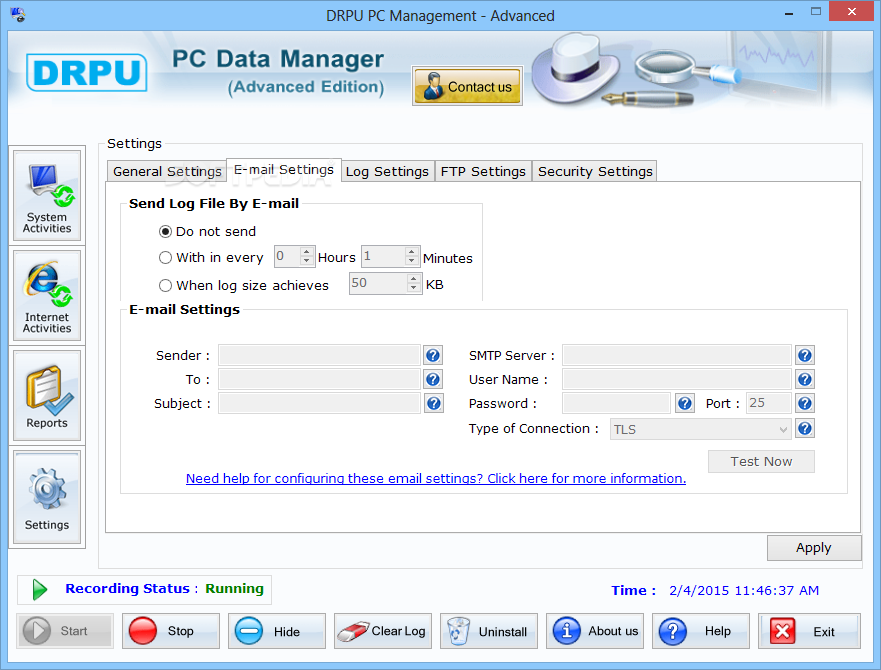Click the Clear Log button
881x670 pixels.
[x=383, y=631]
